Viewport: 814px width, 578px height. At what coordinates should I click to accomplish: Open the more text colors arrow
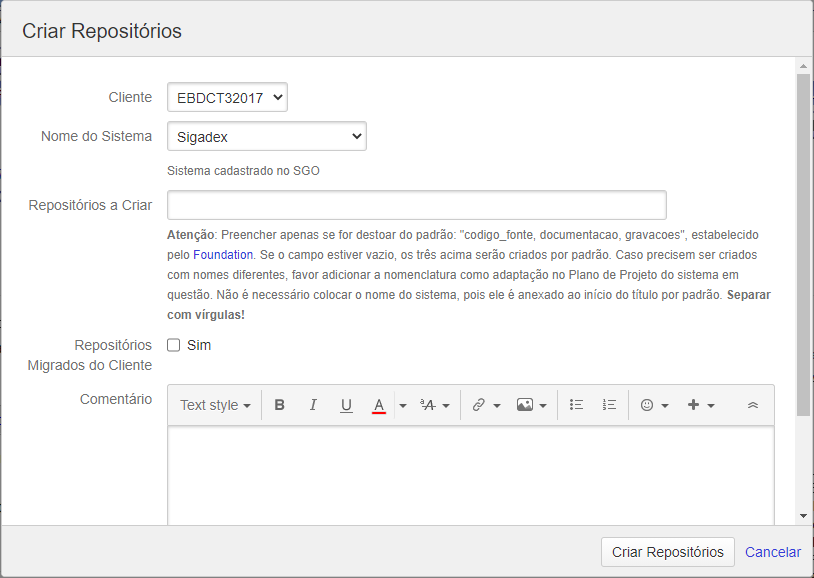pos(403,405)
